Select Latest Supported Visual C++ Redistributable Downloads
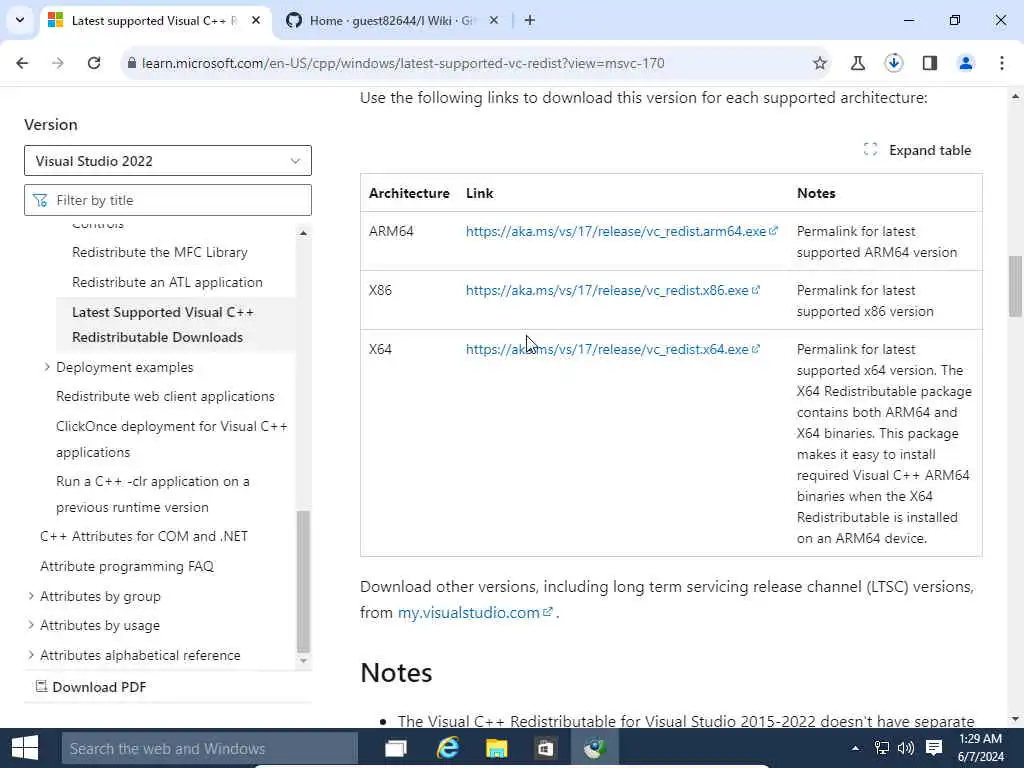Image resolution: width=1024 pixels, height=768 pixels. [163, 325]
